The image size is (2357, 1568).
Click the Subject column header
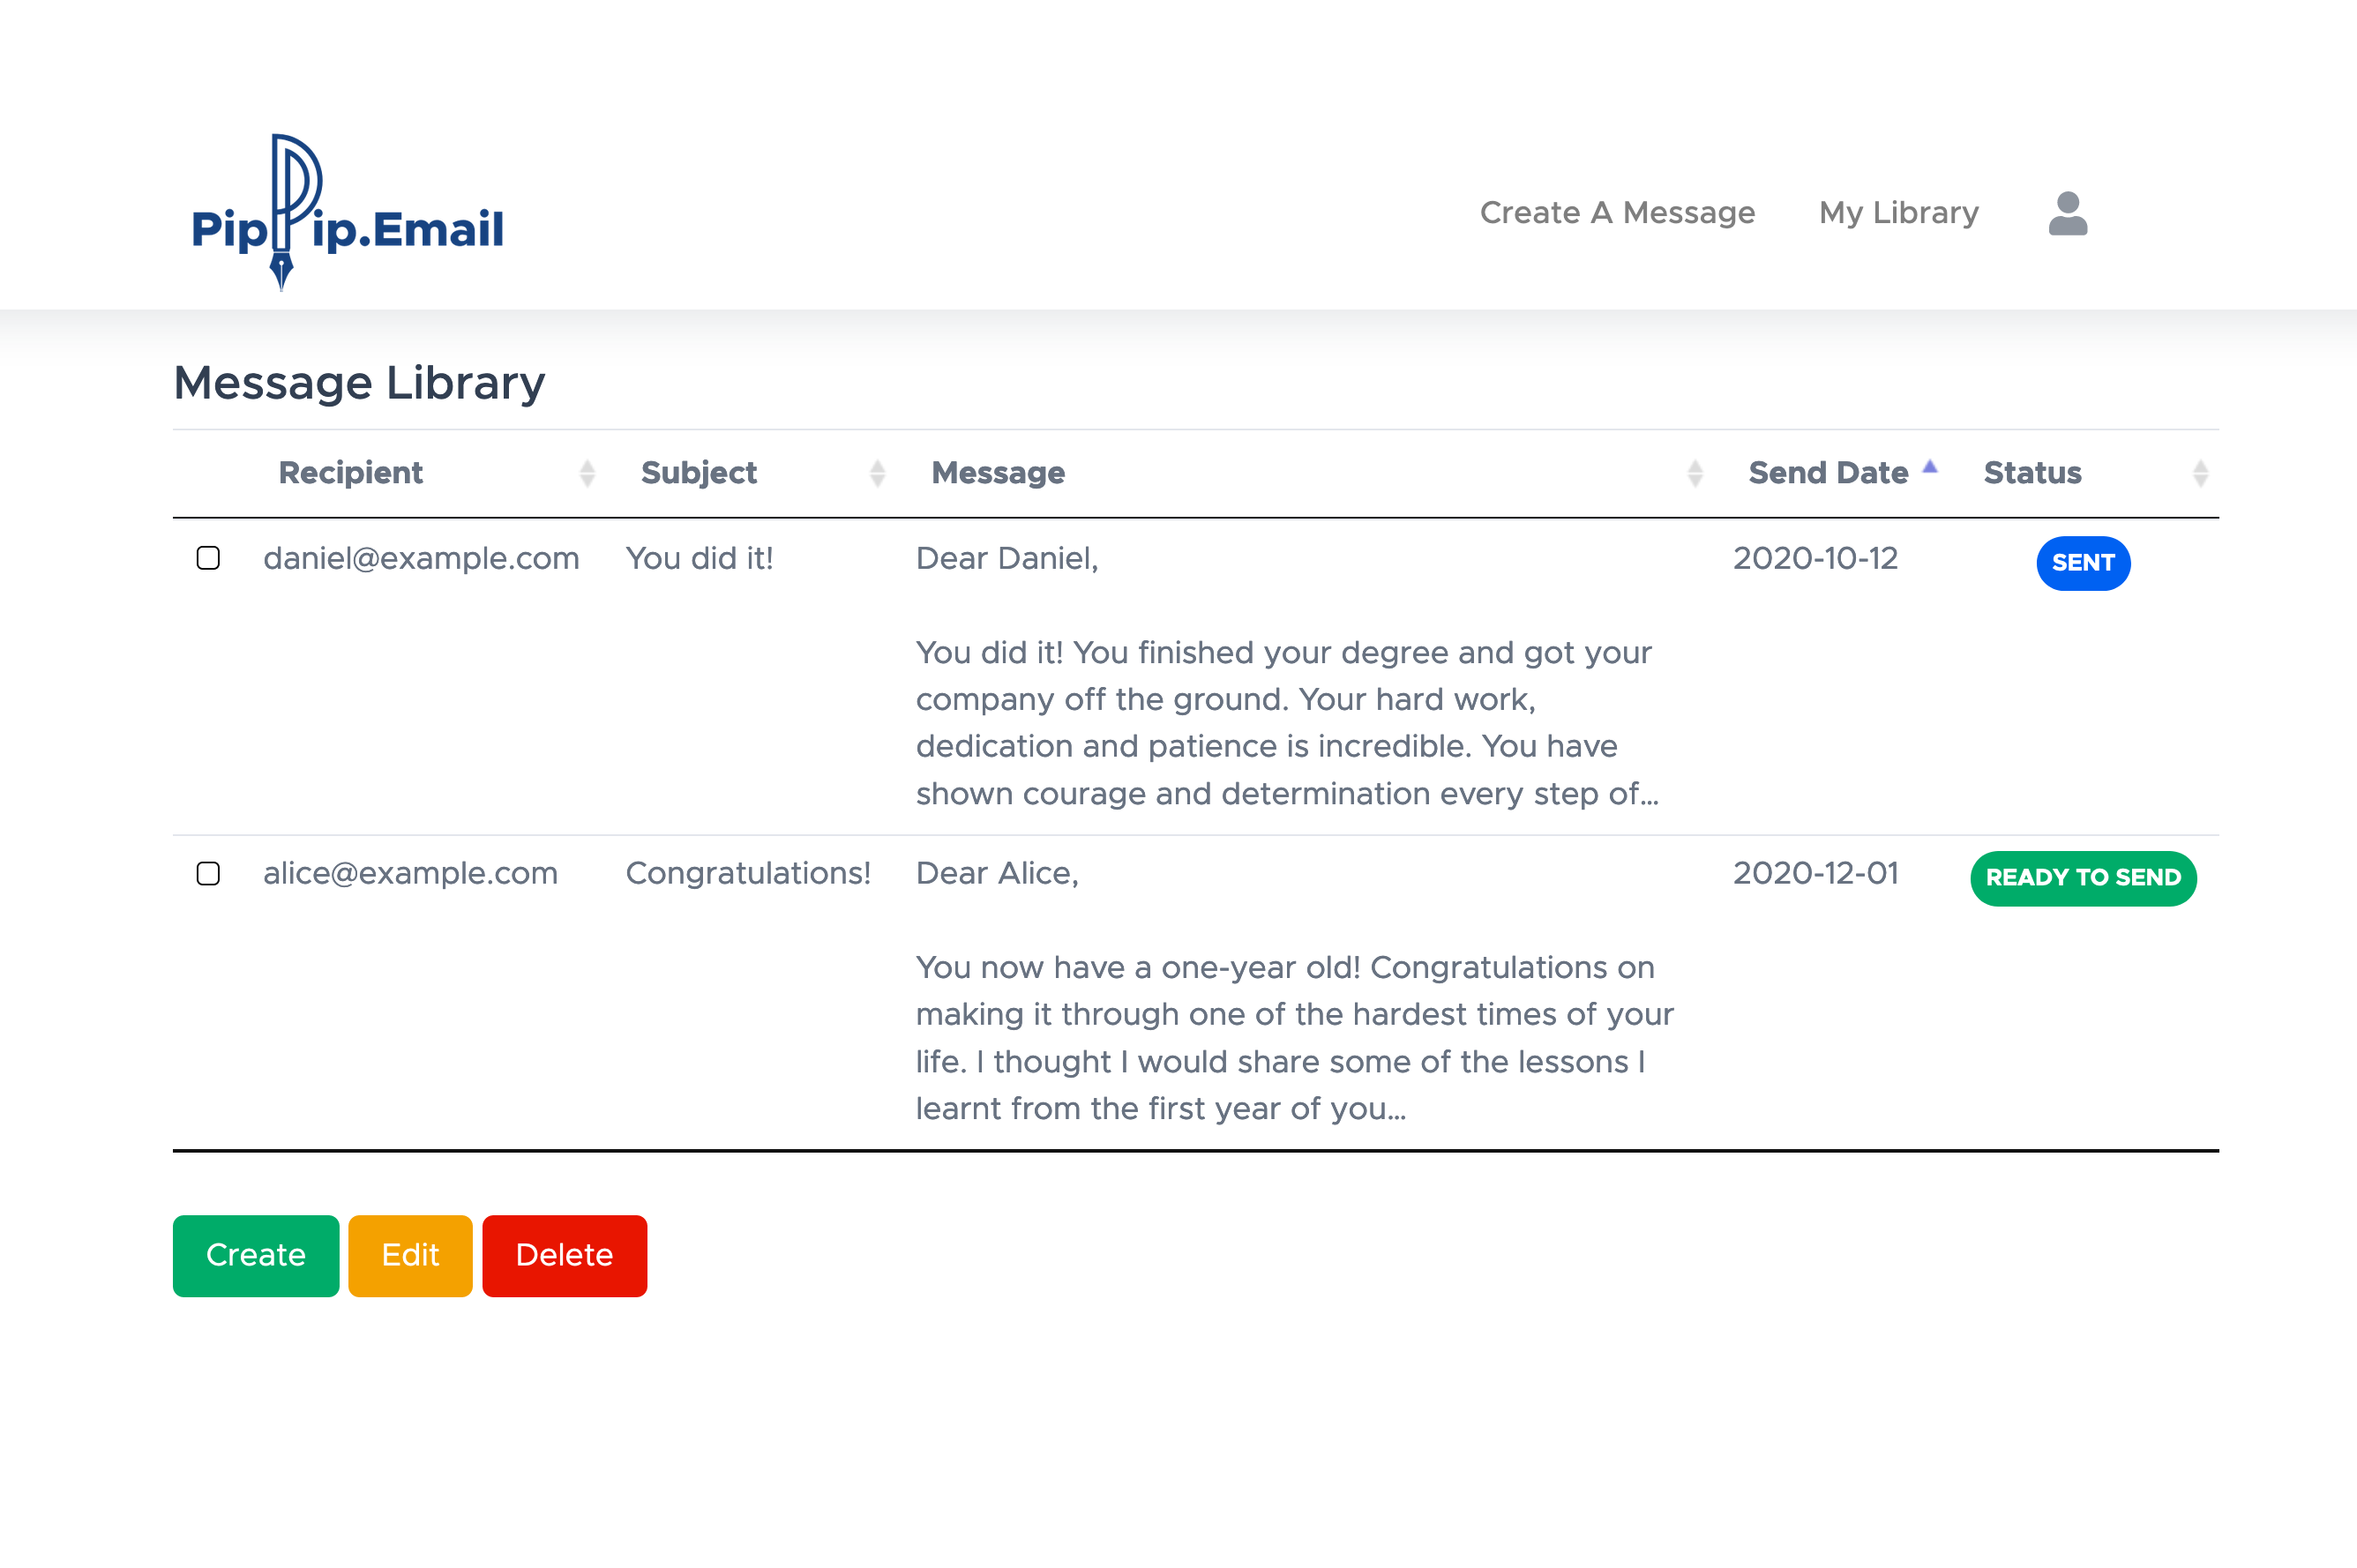[x=699, y=473]
